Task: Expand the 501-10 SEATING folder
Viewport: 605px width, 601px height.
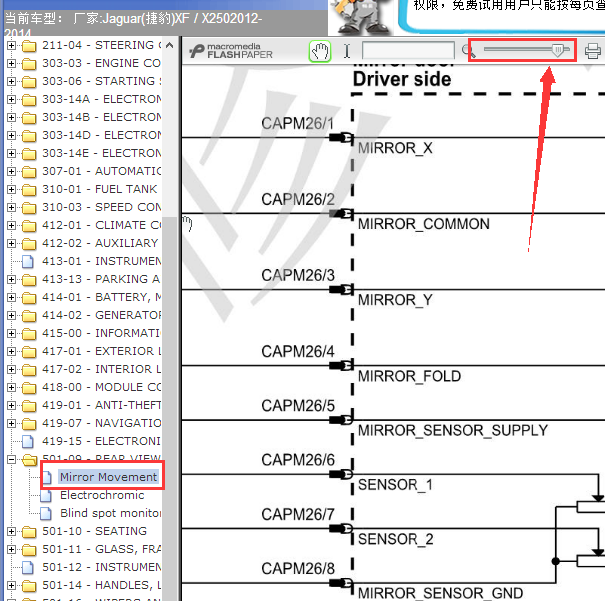Action: coord(11,531)
